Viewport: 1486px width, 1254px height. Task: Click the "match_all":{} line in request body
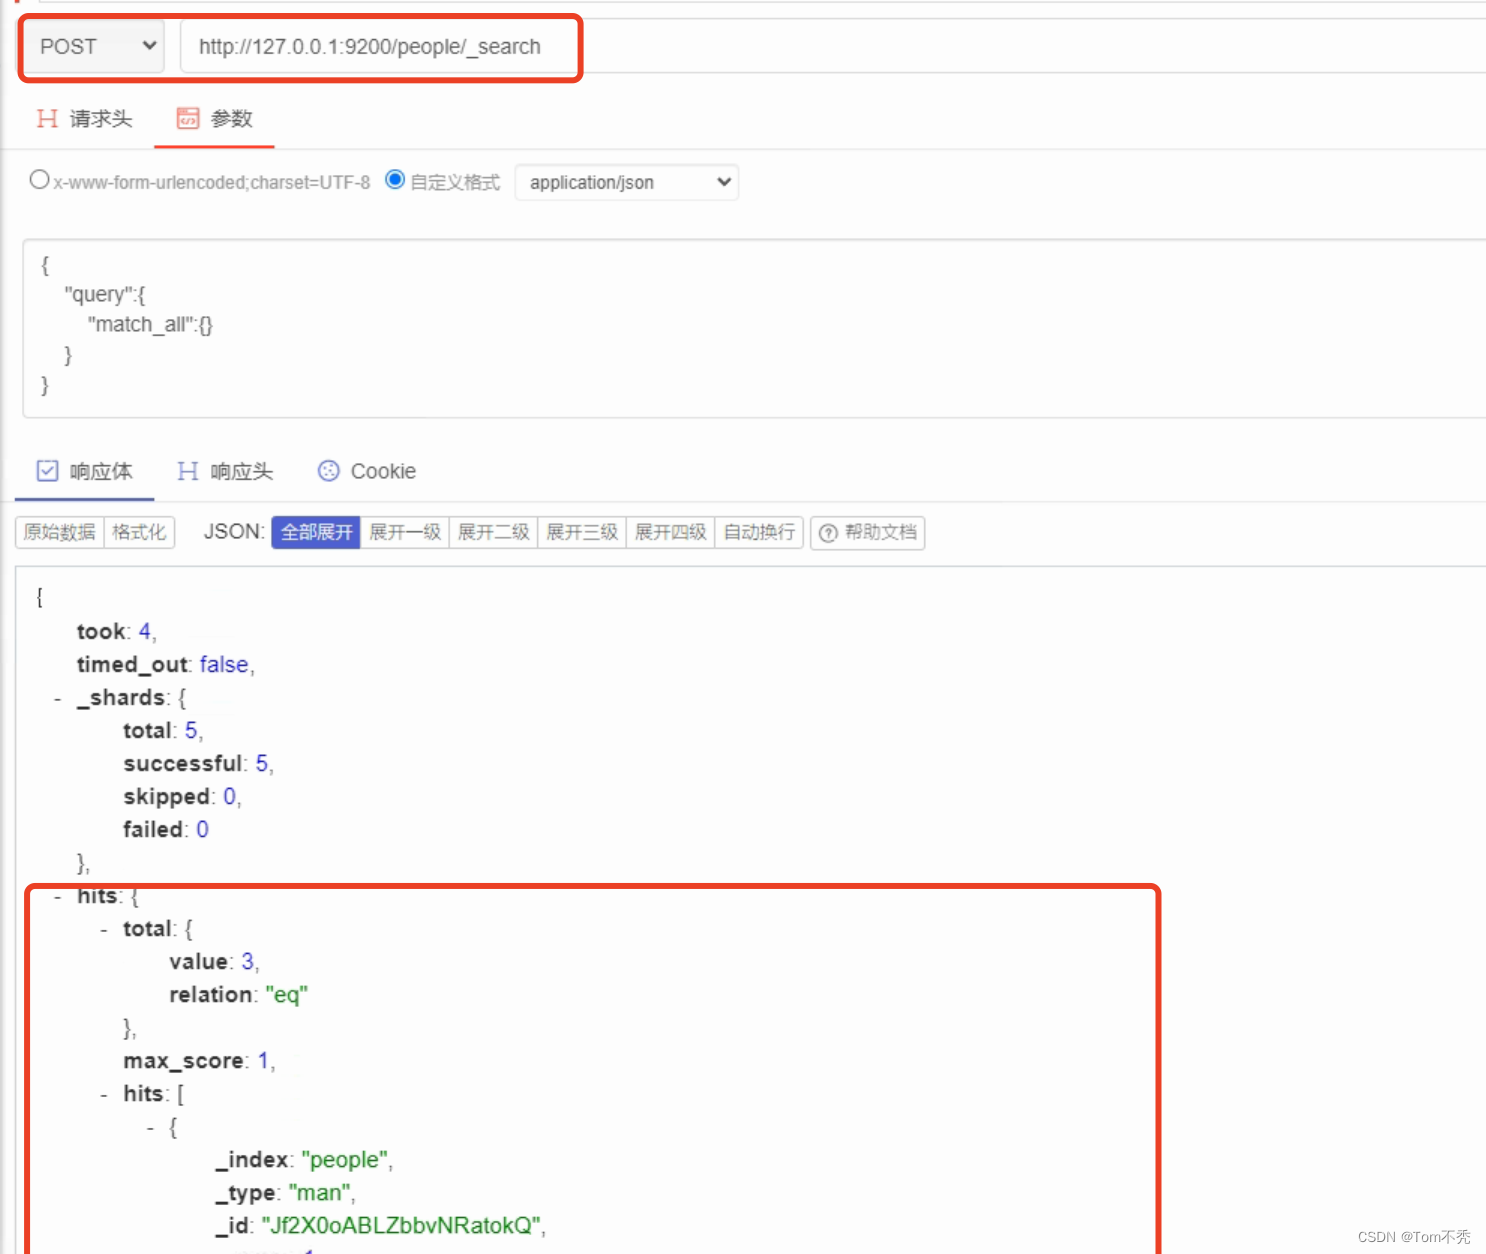(150, 324)
